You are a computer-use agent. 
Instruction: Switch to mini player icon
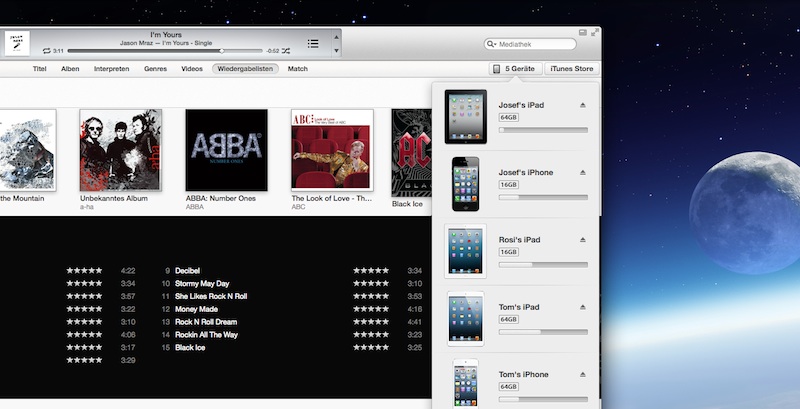coord(583,33)
